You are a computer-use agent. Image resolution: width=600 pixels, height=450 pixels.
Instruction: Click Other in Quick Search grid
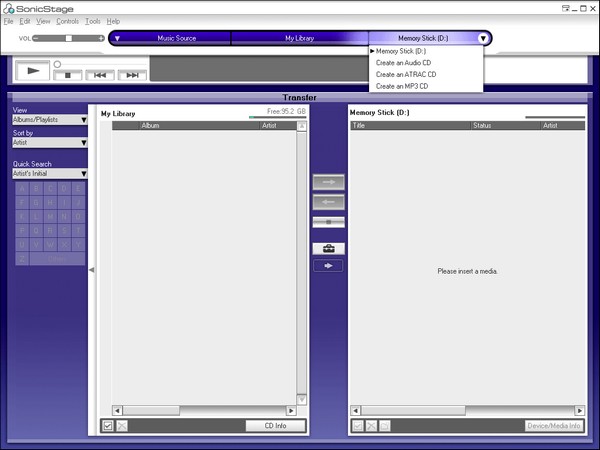[57, 259]
